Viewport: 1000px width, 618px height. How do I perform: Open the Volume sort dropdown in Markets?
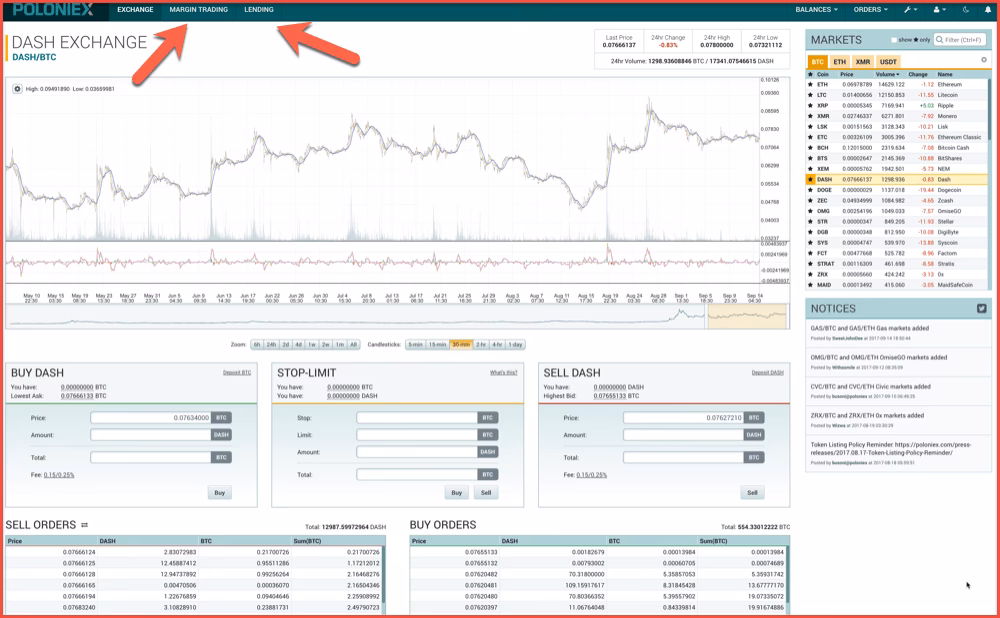pyautogui.click(x=888, y=74)
